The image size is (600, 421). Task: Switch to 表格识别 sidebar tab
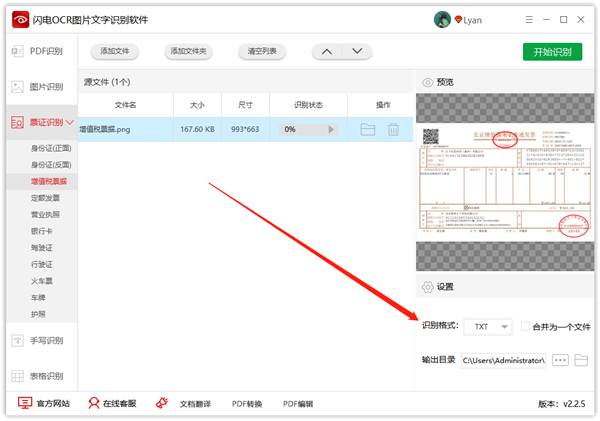tap(38, 376)
